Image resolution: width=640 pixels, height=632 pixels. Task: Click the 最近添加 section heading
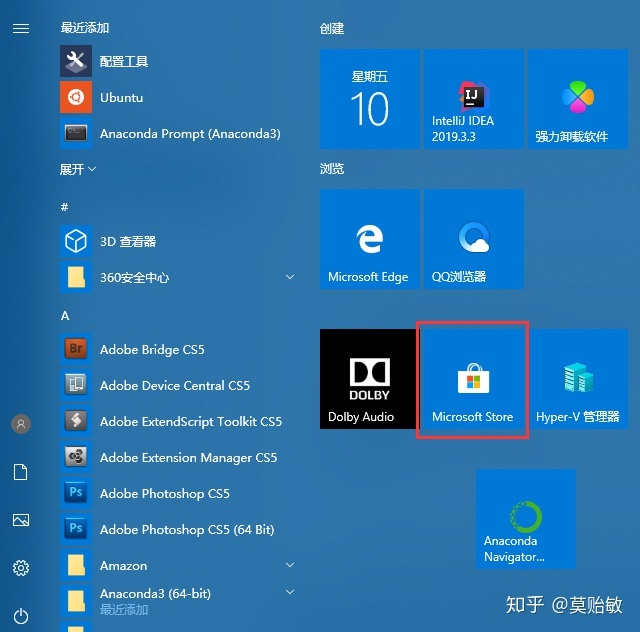(85, 28)
